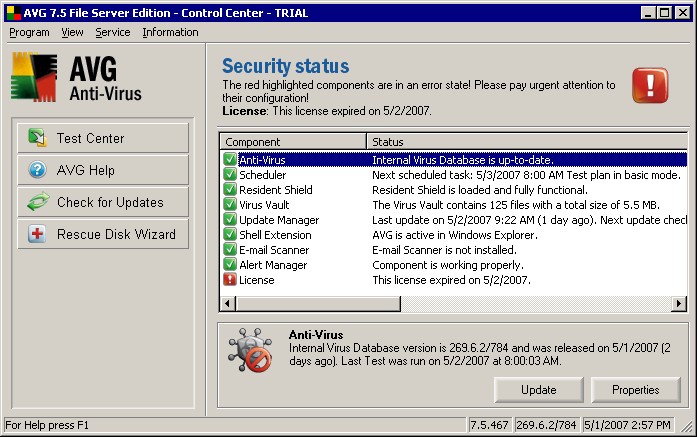Viewport: 697px width, 437px height.
Task: Open the Test Center
Action: coord(103,138)
